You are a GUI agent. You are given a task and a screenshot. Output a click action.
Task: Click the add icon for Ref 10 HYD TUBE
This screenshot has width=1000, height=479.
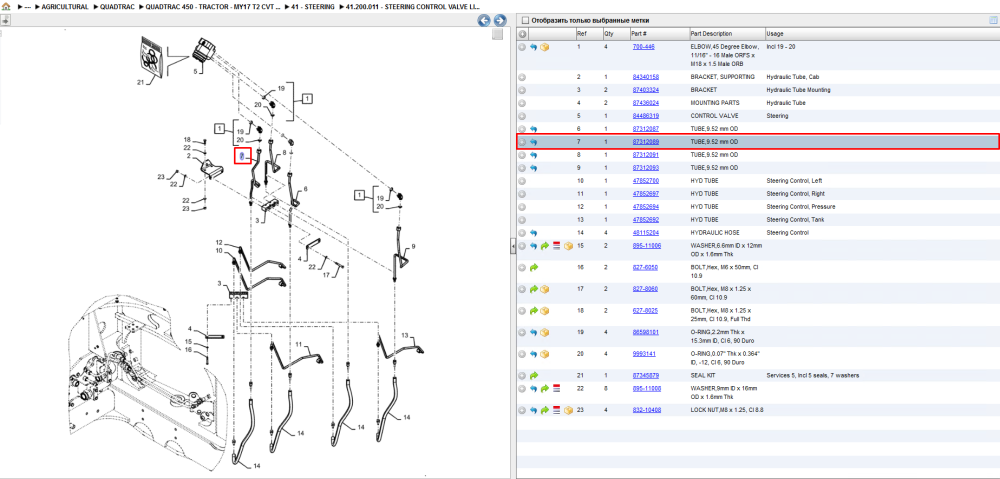(522, 181)
